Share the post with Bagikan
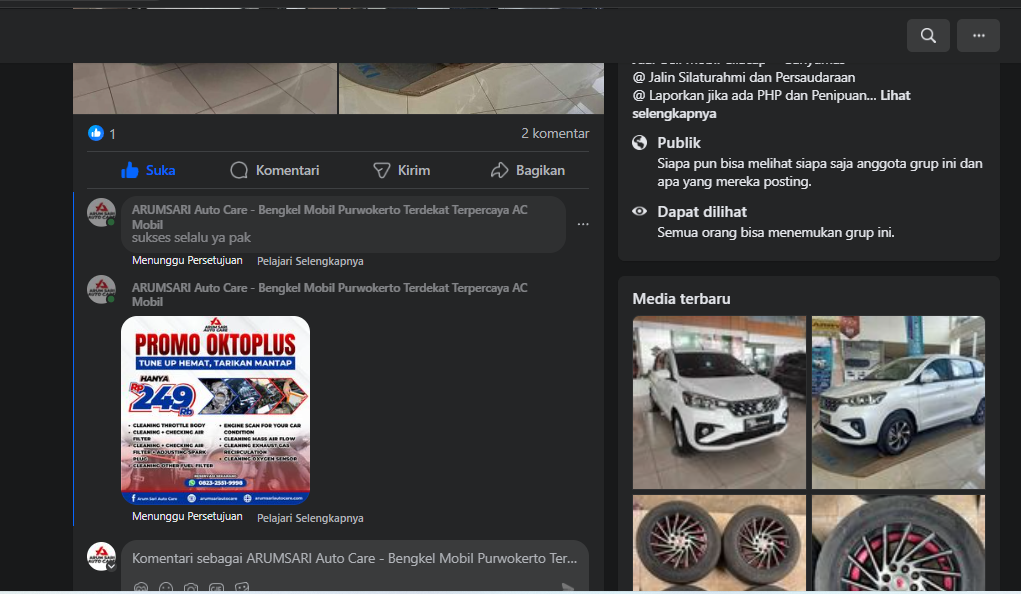This screenshot has width=1021, height=594. pos(527,171)
